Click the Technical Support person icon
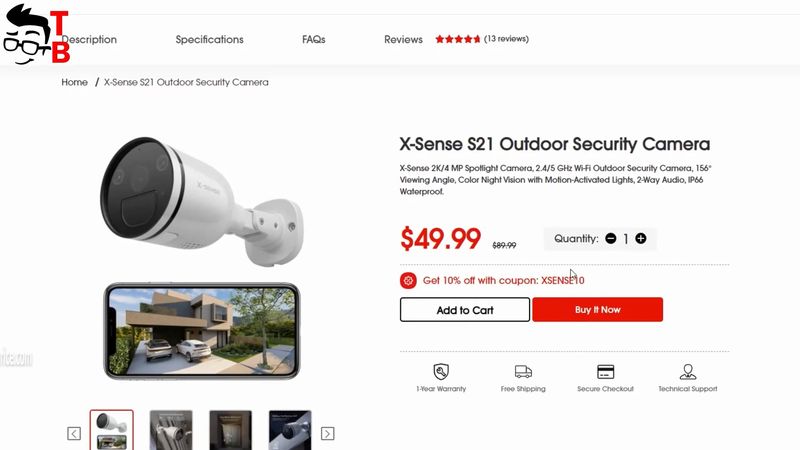The height and width of the screenshot is (450, 800). coord(688,371)
